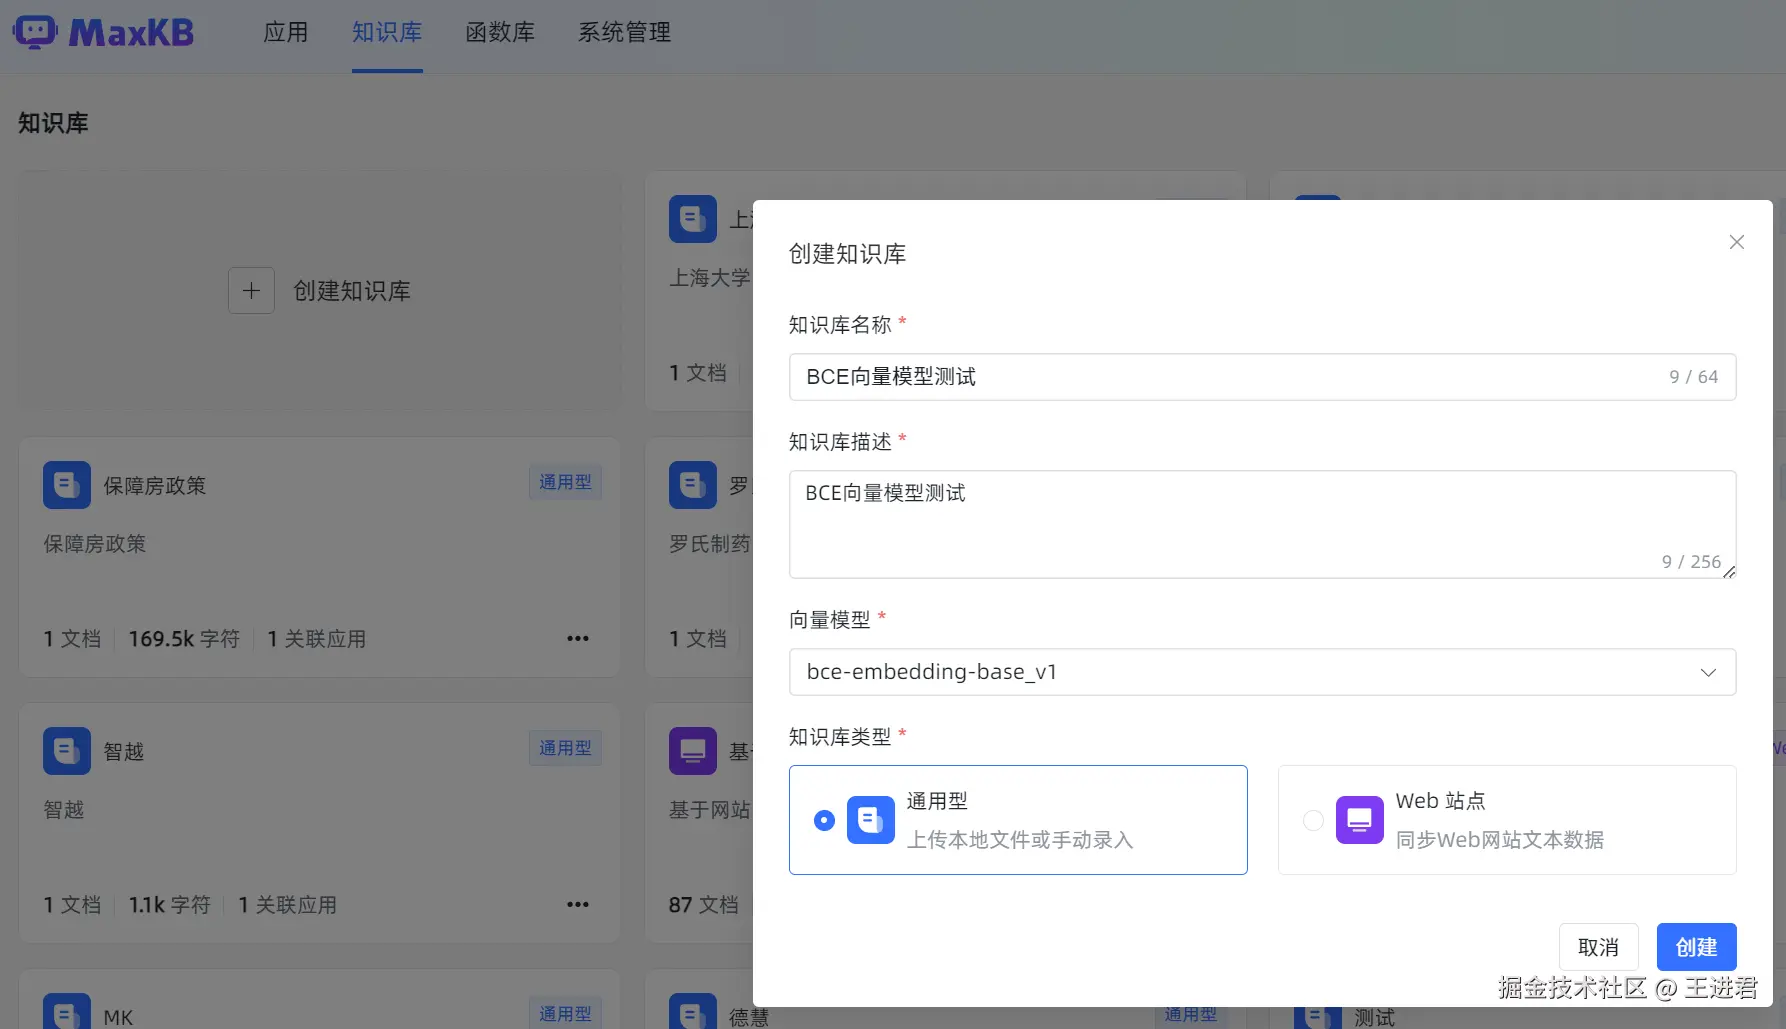Open the 智越 knowledge base icon
This screenshot has height=1029, width=1786.
pos(67,751)
